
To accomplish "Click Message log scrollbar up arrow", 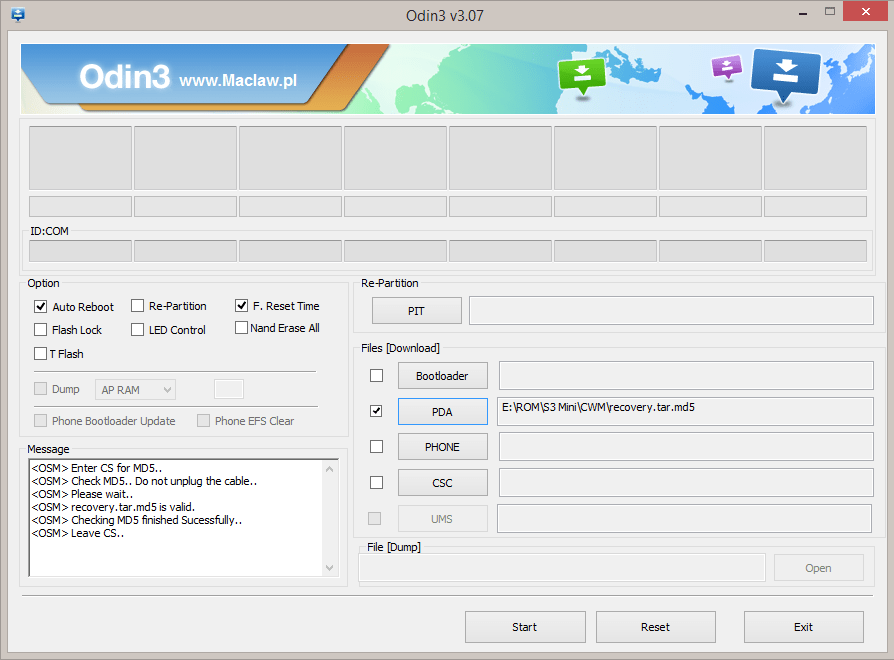I will click(330, 469).
